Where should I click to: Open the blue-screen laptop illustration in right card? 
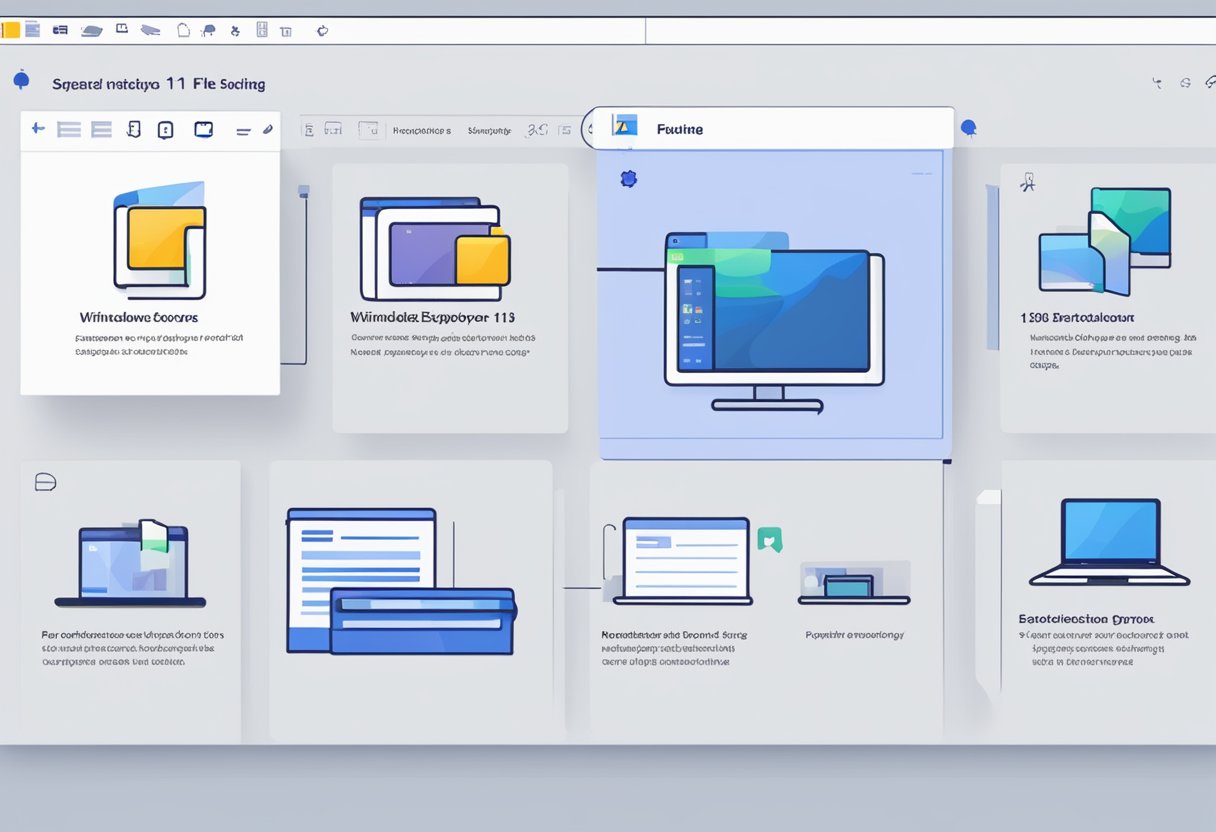[x=1110, y=542]
